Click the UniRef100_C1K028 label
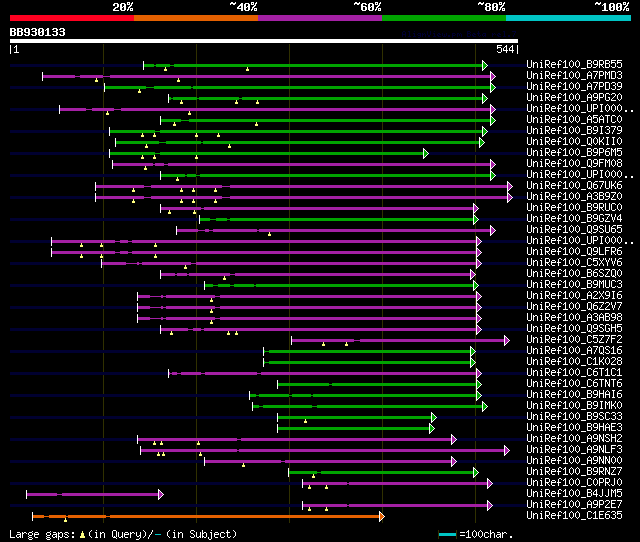This screenshot has width=640, height=542. click(574, 362)
